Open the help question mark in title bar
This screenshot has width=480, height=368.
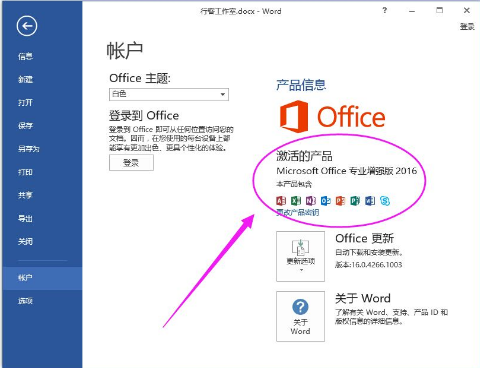pos(385,10)
